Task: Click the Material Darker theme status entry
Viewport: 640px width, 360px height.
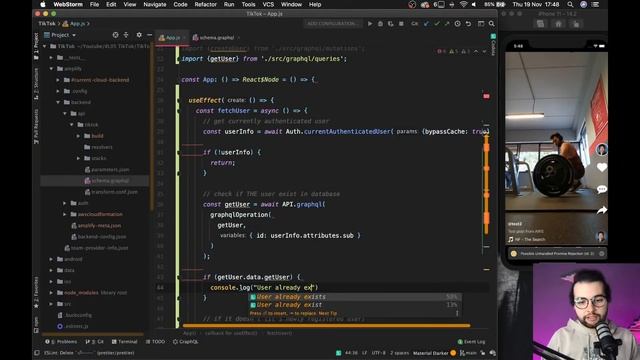Action: [x=430, y=353]
